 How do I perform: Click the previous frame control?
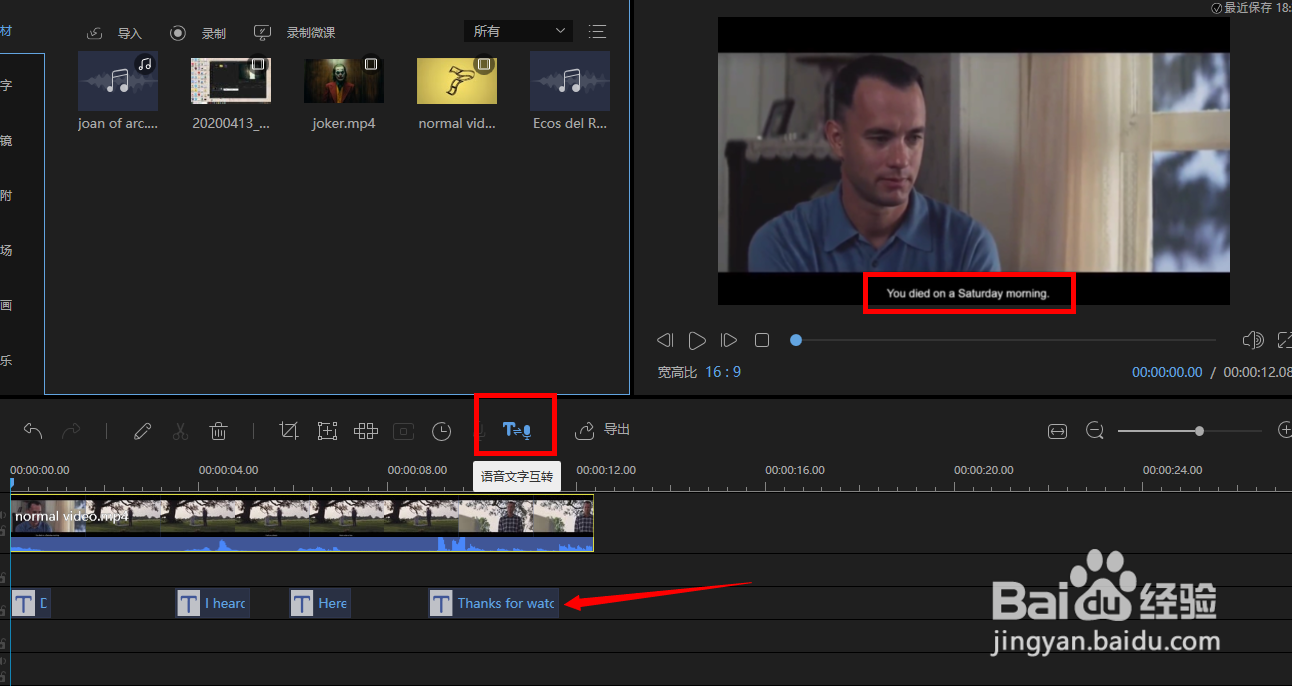pos(666,341)
